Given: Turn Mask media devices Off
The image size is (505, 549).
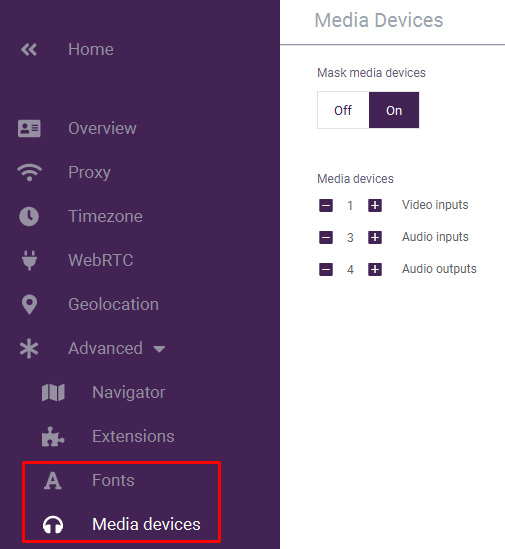Looking at the screenshot, I should 343,110.
